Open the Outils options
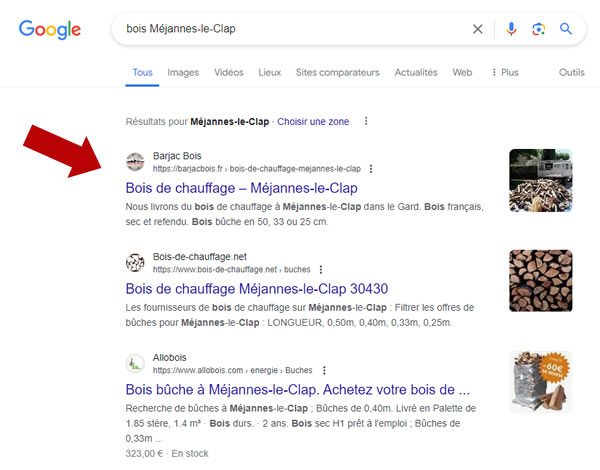600x470 pixels. [x=572, y=72]
